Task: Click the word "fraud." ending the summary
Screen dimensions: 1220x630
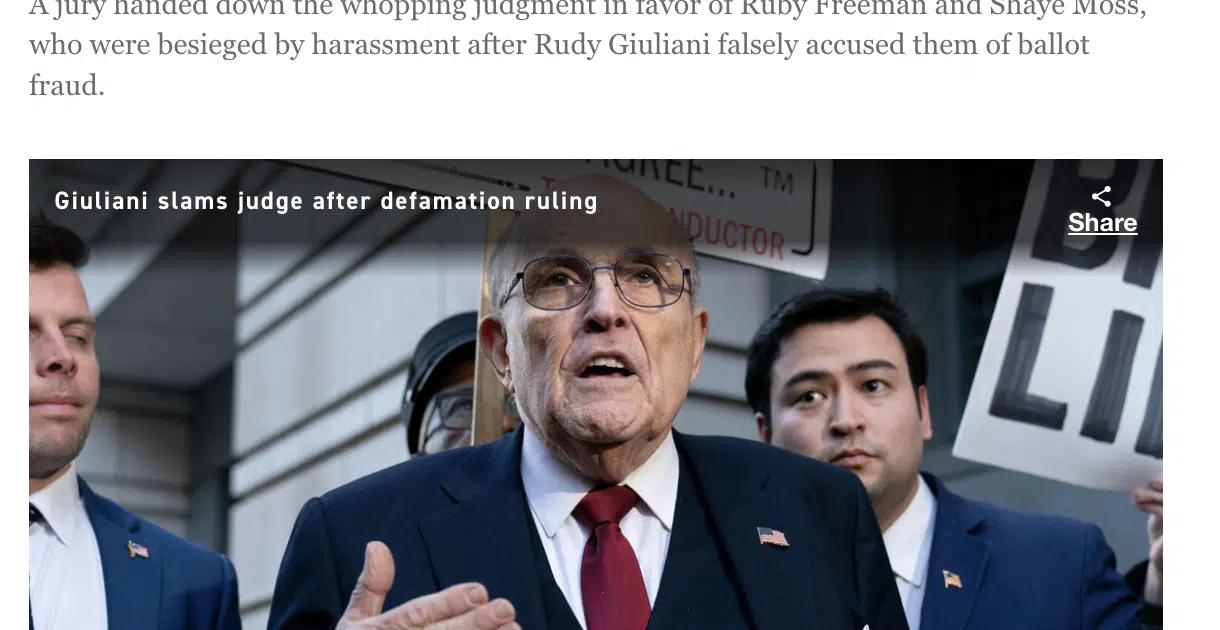Action: tap(66, 85)
